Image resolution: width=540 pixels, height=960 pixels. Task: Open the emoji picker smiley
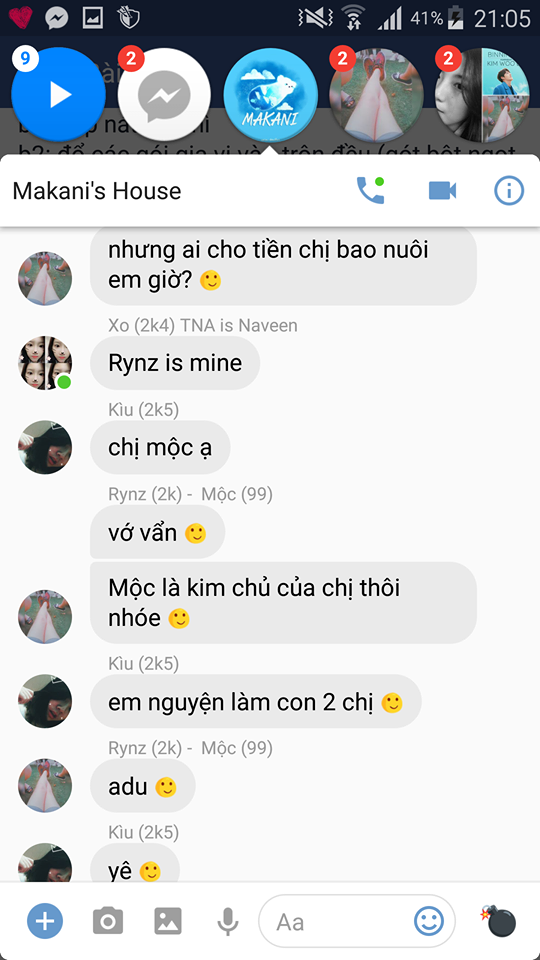point(429,920)
